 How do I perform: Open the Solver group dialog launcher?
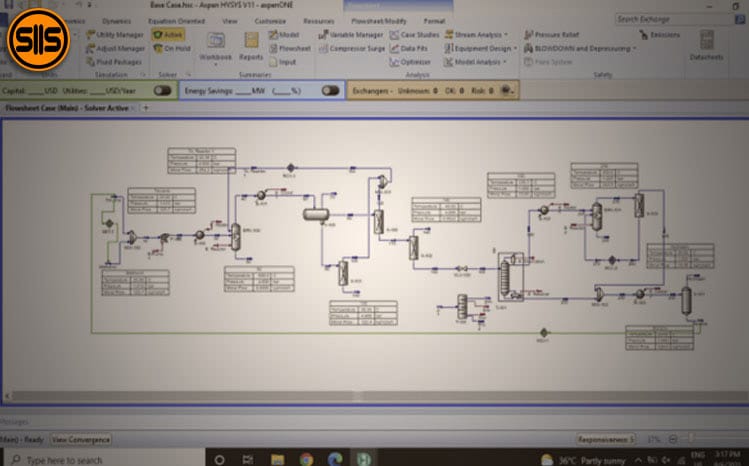tap(188, 75)
